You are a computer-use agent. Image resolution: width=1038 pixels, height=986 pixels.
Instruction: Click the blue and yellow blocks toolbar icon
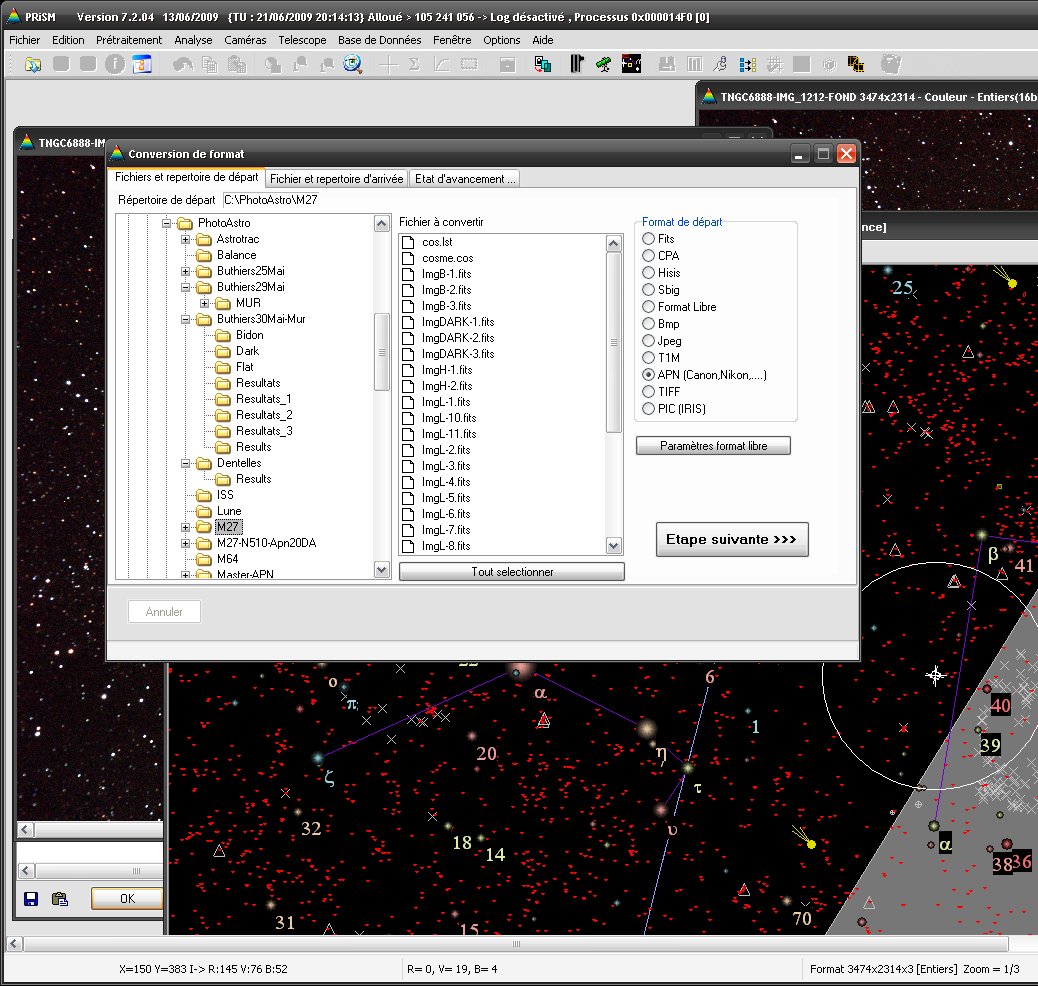tap(747, 64)
